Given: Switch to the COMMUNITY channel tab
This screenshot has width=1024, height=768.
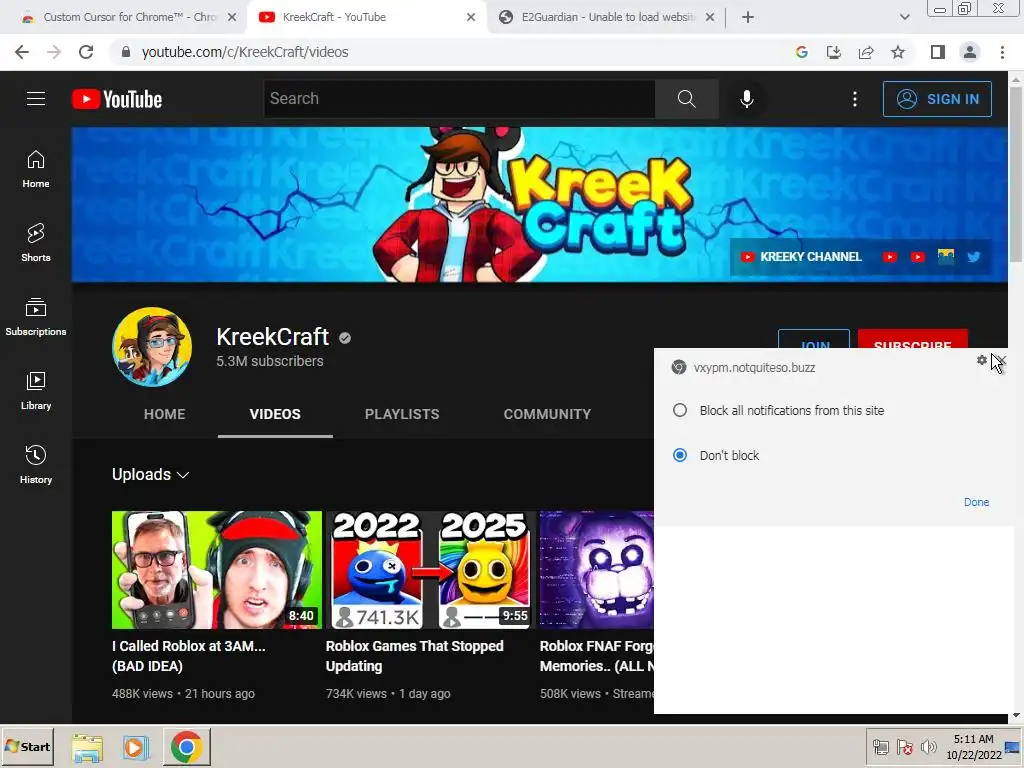Looking at the screenshot, I should tap(547, 414).
